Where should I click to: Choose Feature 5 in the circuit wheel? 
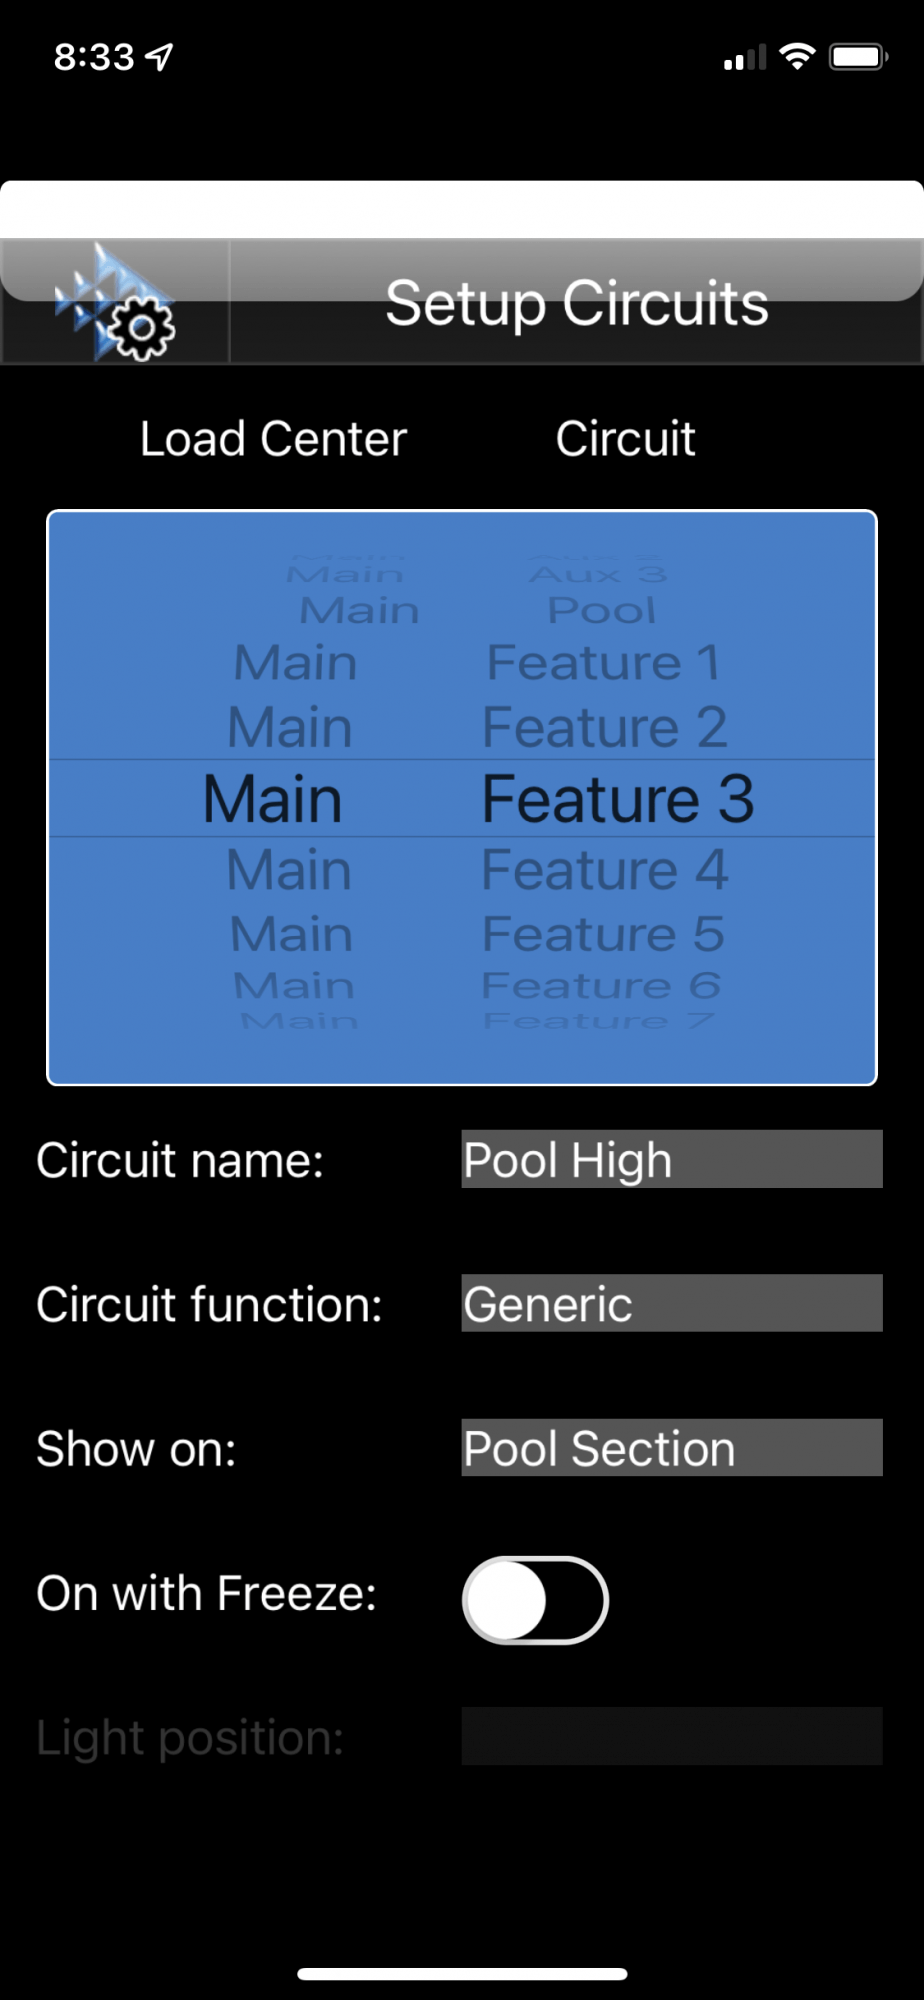[x=603, y=934]
